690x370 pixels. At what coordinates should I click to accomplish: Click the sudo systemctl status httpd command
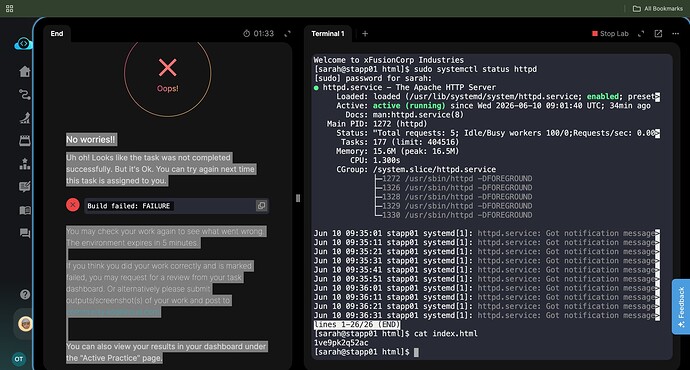coord(476,69)
